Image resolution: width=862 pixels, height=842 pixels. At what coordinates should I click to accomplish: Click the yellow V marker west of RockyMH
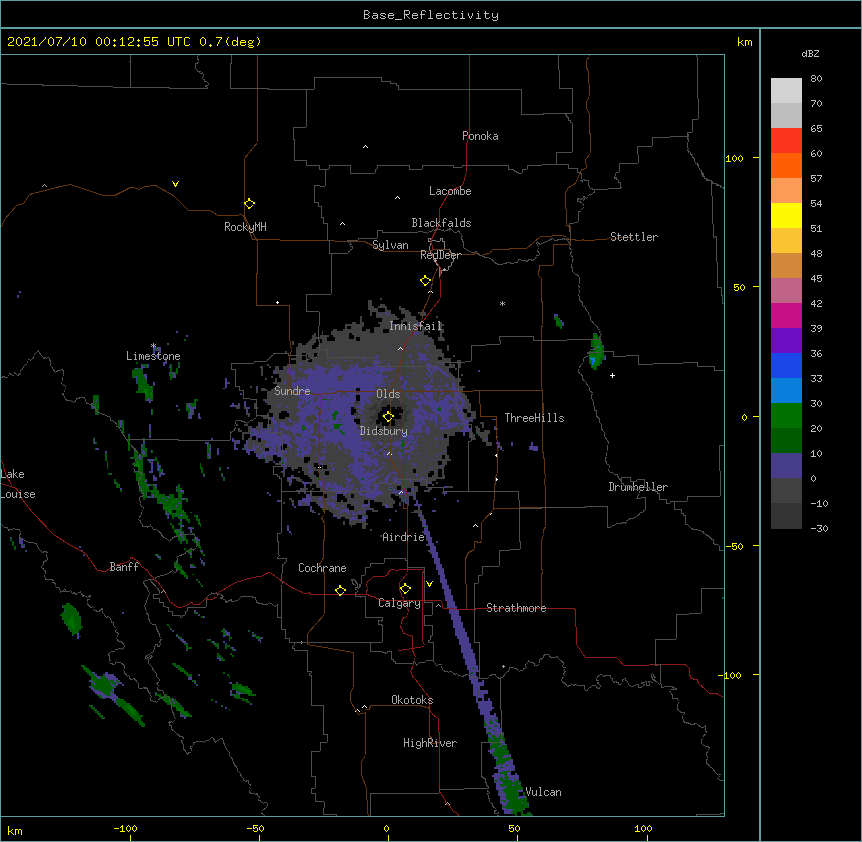tap(175, 184)
